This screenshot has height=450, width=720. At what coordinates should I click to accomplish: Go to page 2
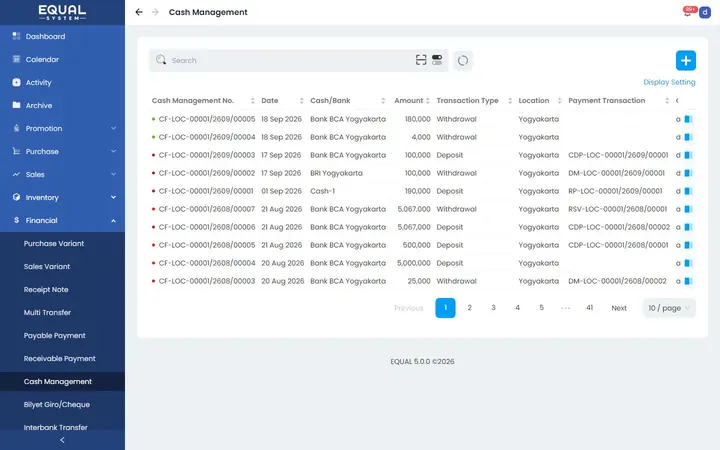469,308
